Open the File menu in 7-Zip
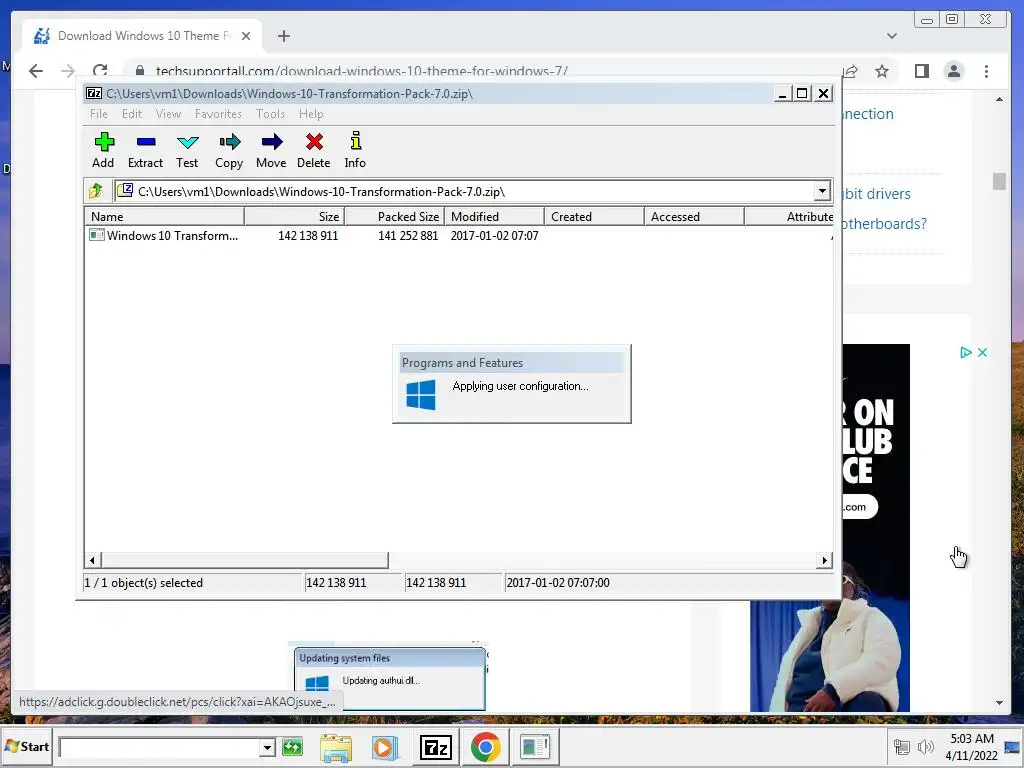The image size is (1024, 768). pos(99,114)
